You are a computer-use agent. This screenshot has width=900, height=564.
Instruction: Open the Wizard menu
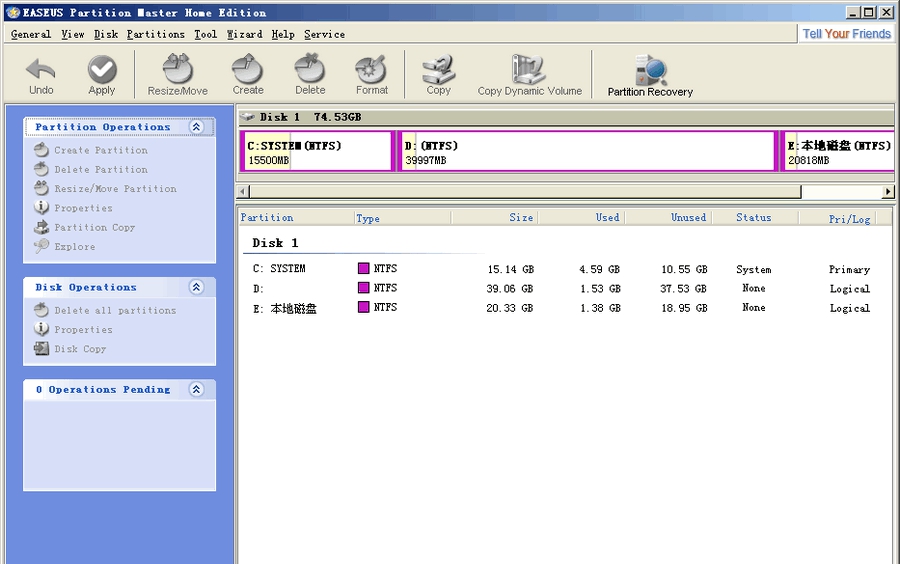pyautogui.click(x=244, y=34)
